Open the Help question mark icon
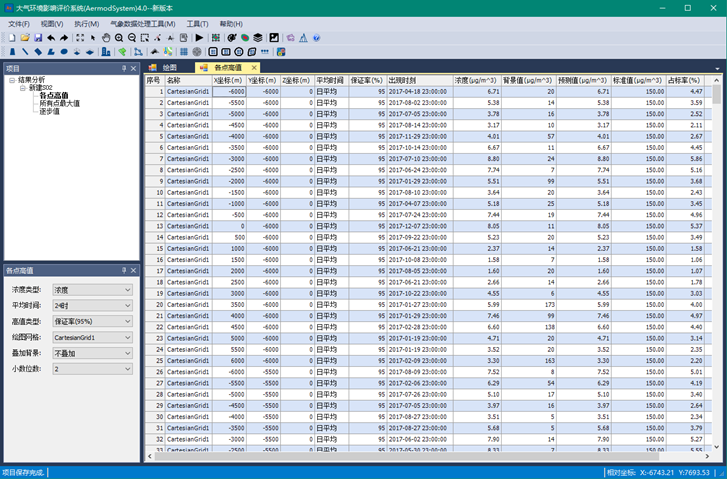Image resolution: width=727 pixels, height=479 pixels. 317,38
